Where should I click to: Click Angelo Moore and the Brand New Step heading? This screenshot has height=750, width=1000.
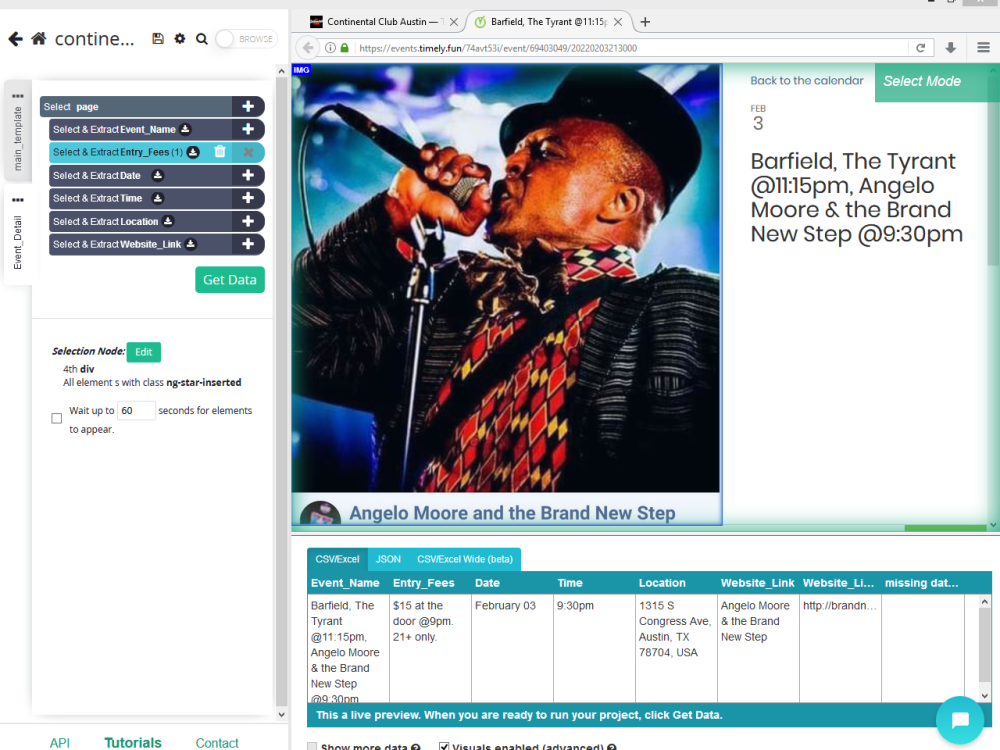(x=511, y=513)
